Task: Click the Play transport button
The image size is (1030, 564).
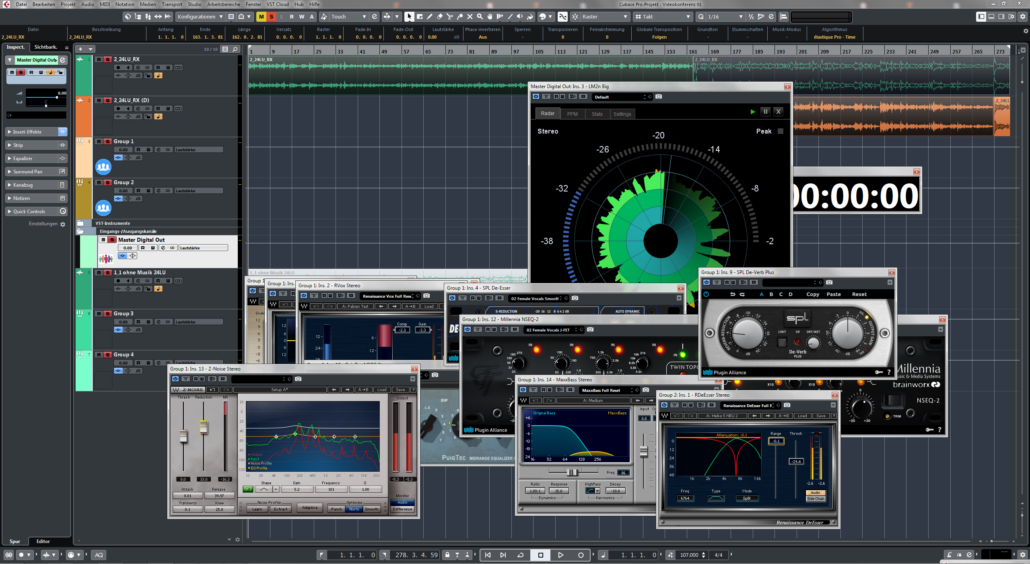Action: (561, 555)
